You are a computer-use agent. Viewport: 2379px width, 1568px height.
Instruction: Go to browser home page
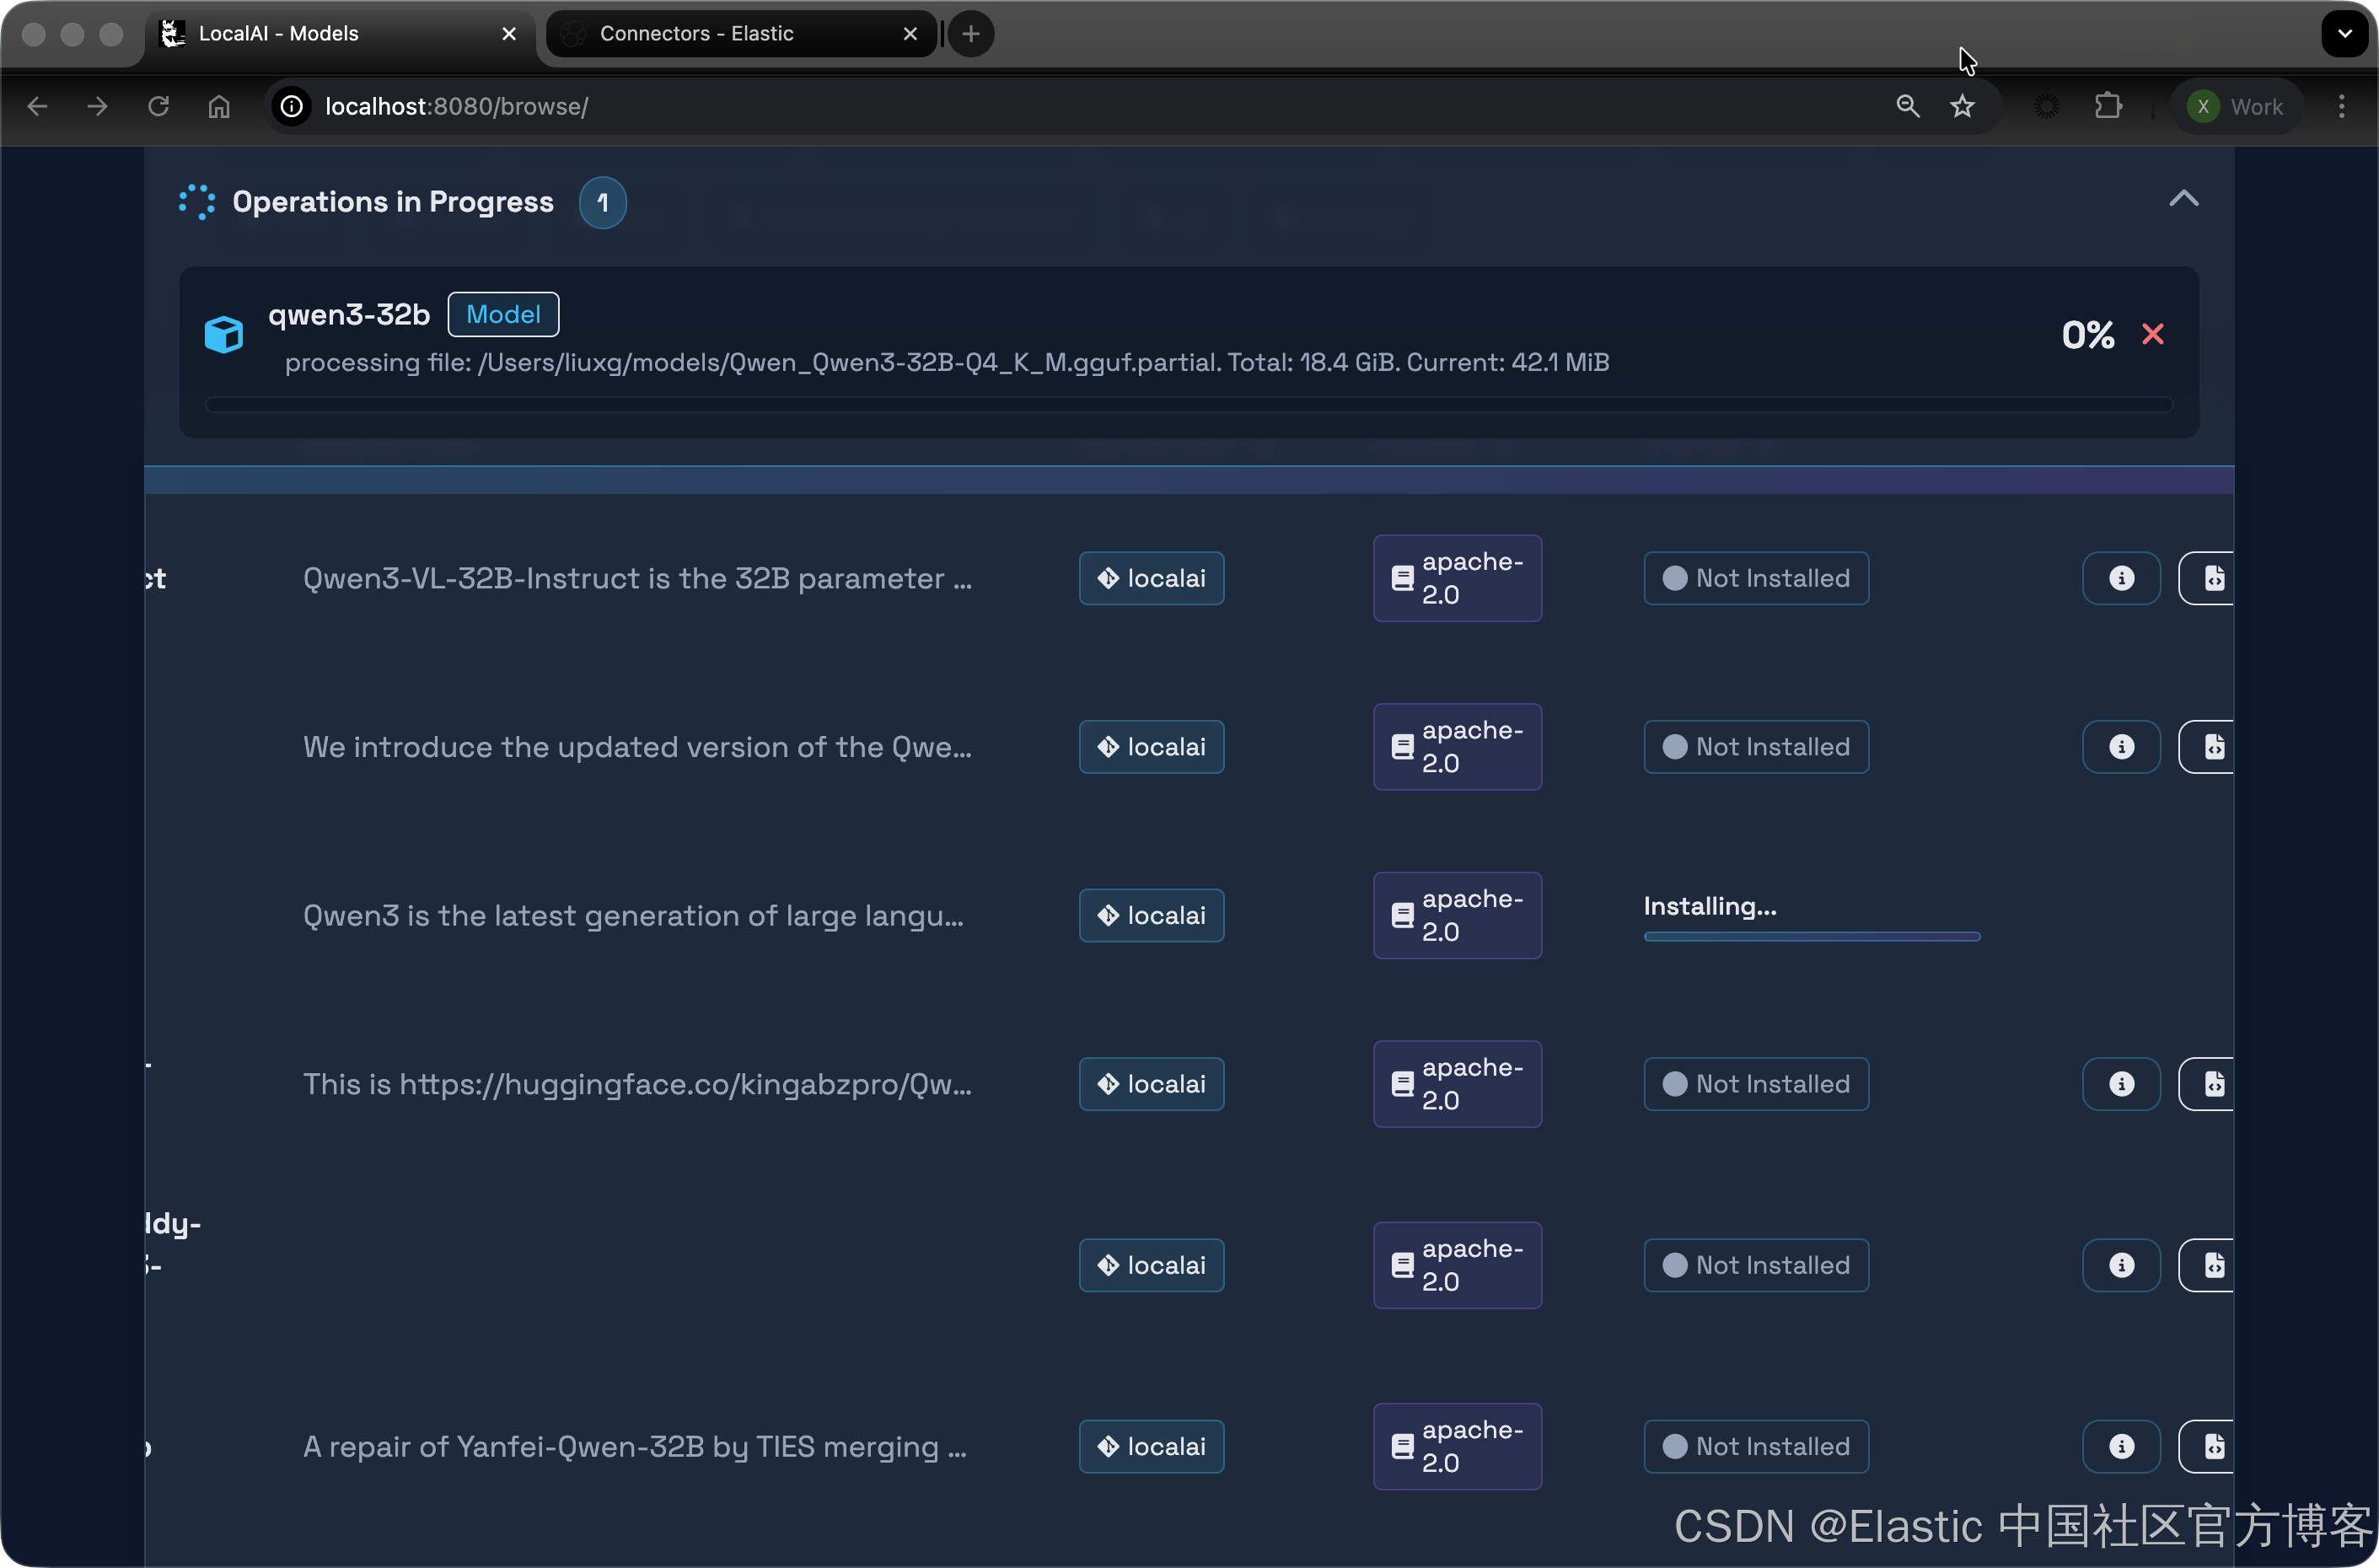(x=219, y=106)
